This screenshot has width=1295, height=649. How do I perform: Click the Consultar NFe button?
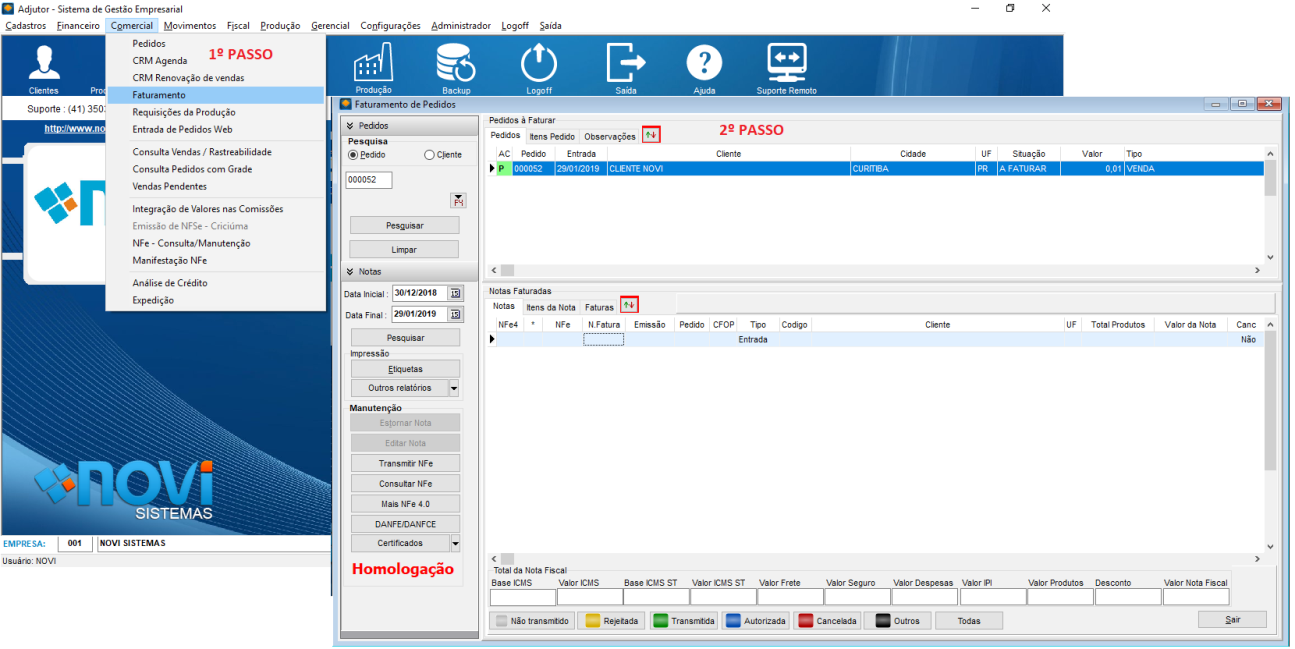click(x=405, y=483)
